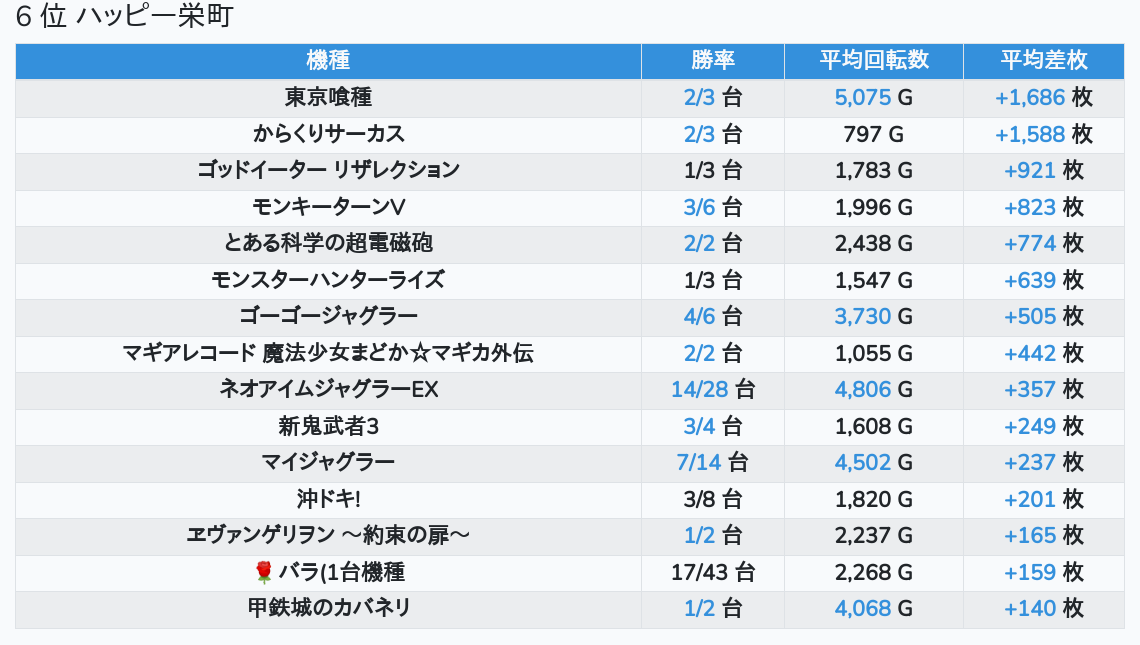
Task: Sort table by 勝率 column header
Action: (712, 60)
